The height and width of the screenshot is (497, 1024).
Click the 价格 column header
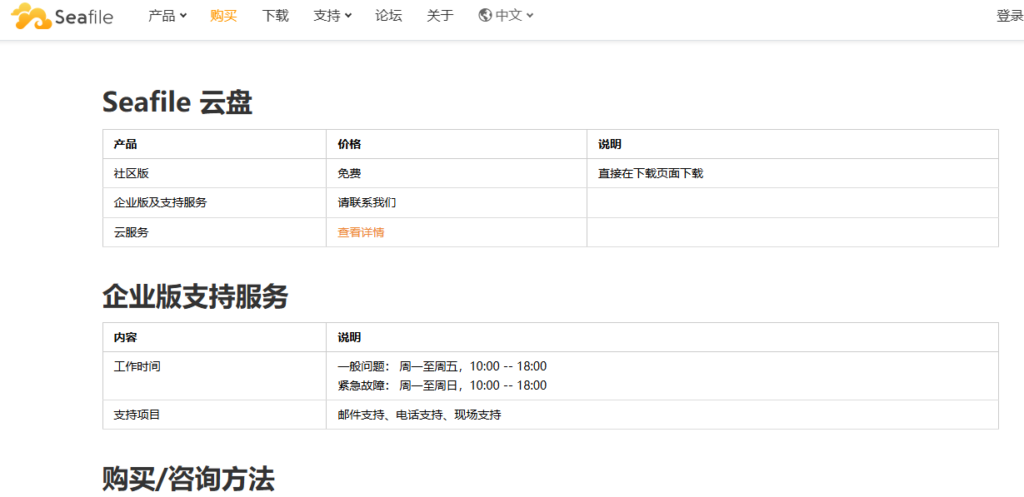(456, 144)
